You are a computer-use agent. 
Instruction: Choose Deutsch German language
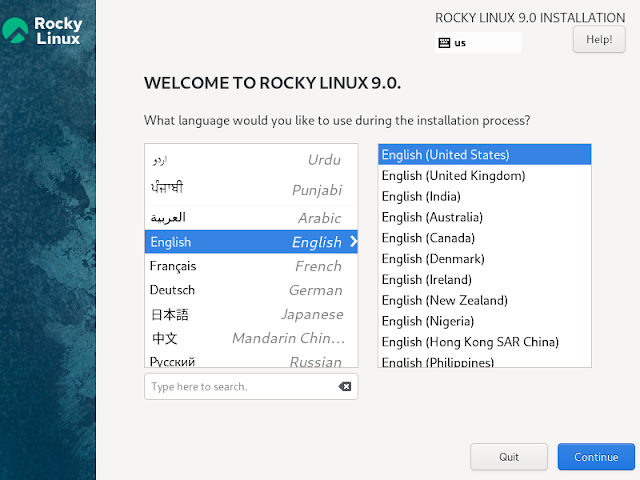point(251,290)
